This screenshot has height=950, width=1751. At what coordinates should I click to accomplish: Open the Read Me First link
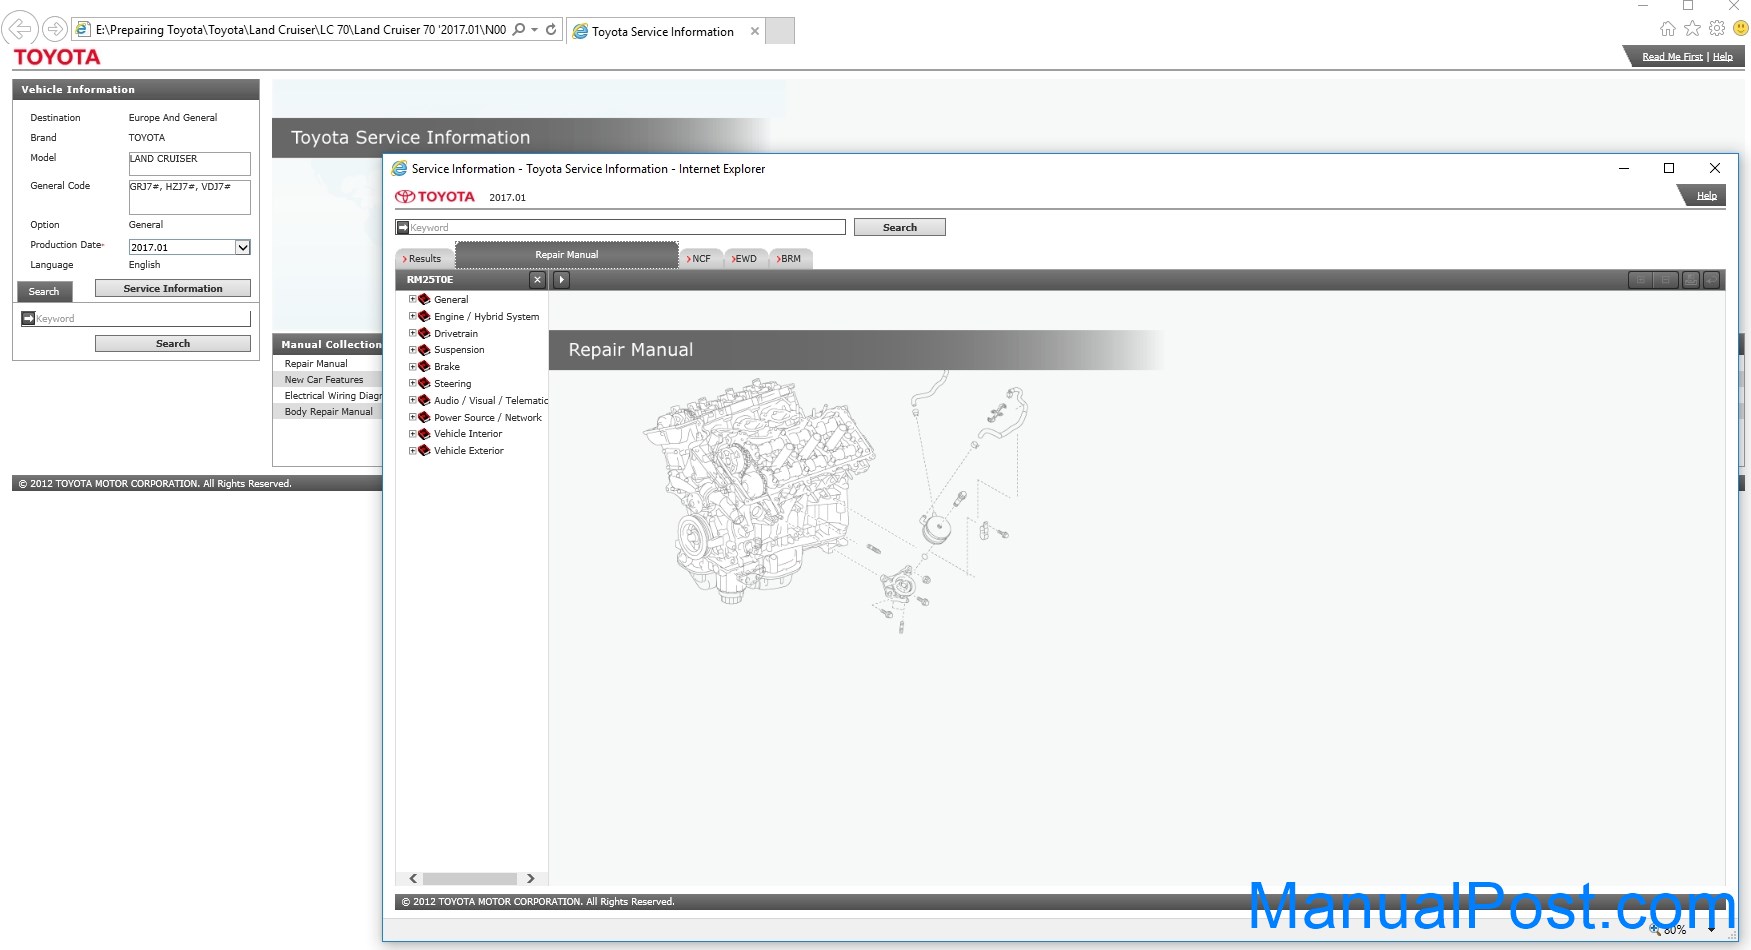[1672, 57]
